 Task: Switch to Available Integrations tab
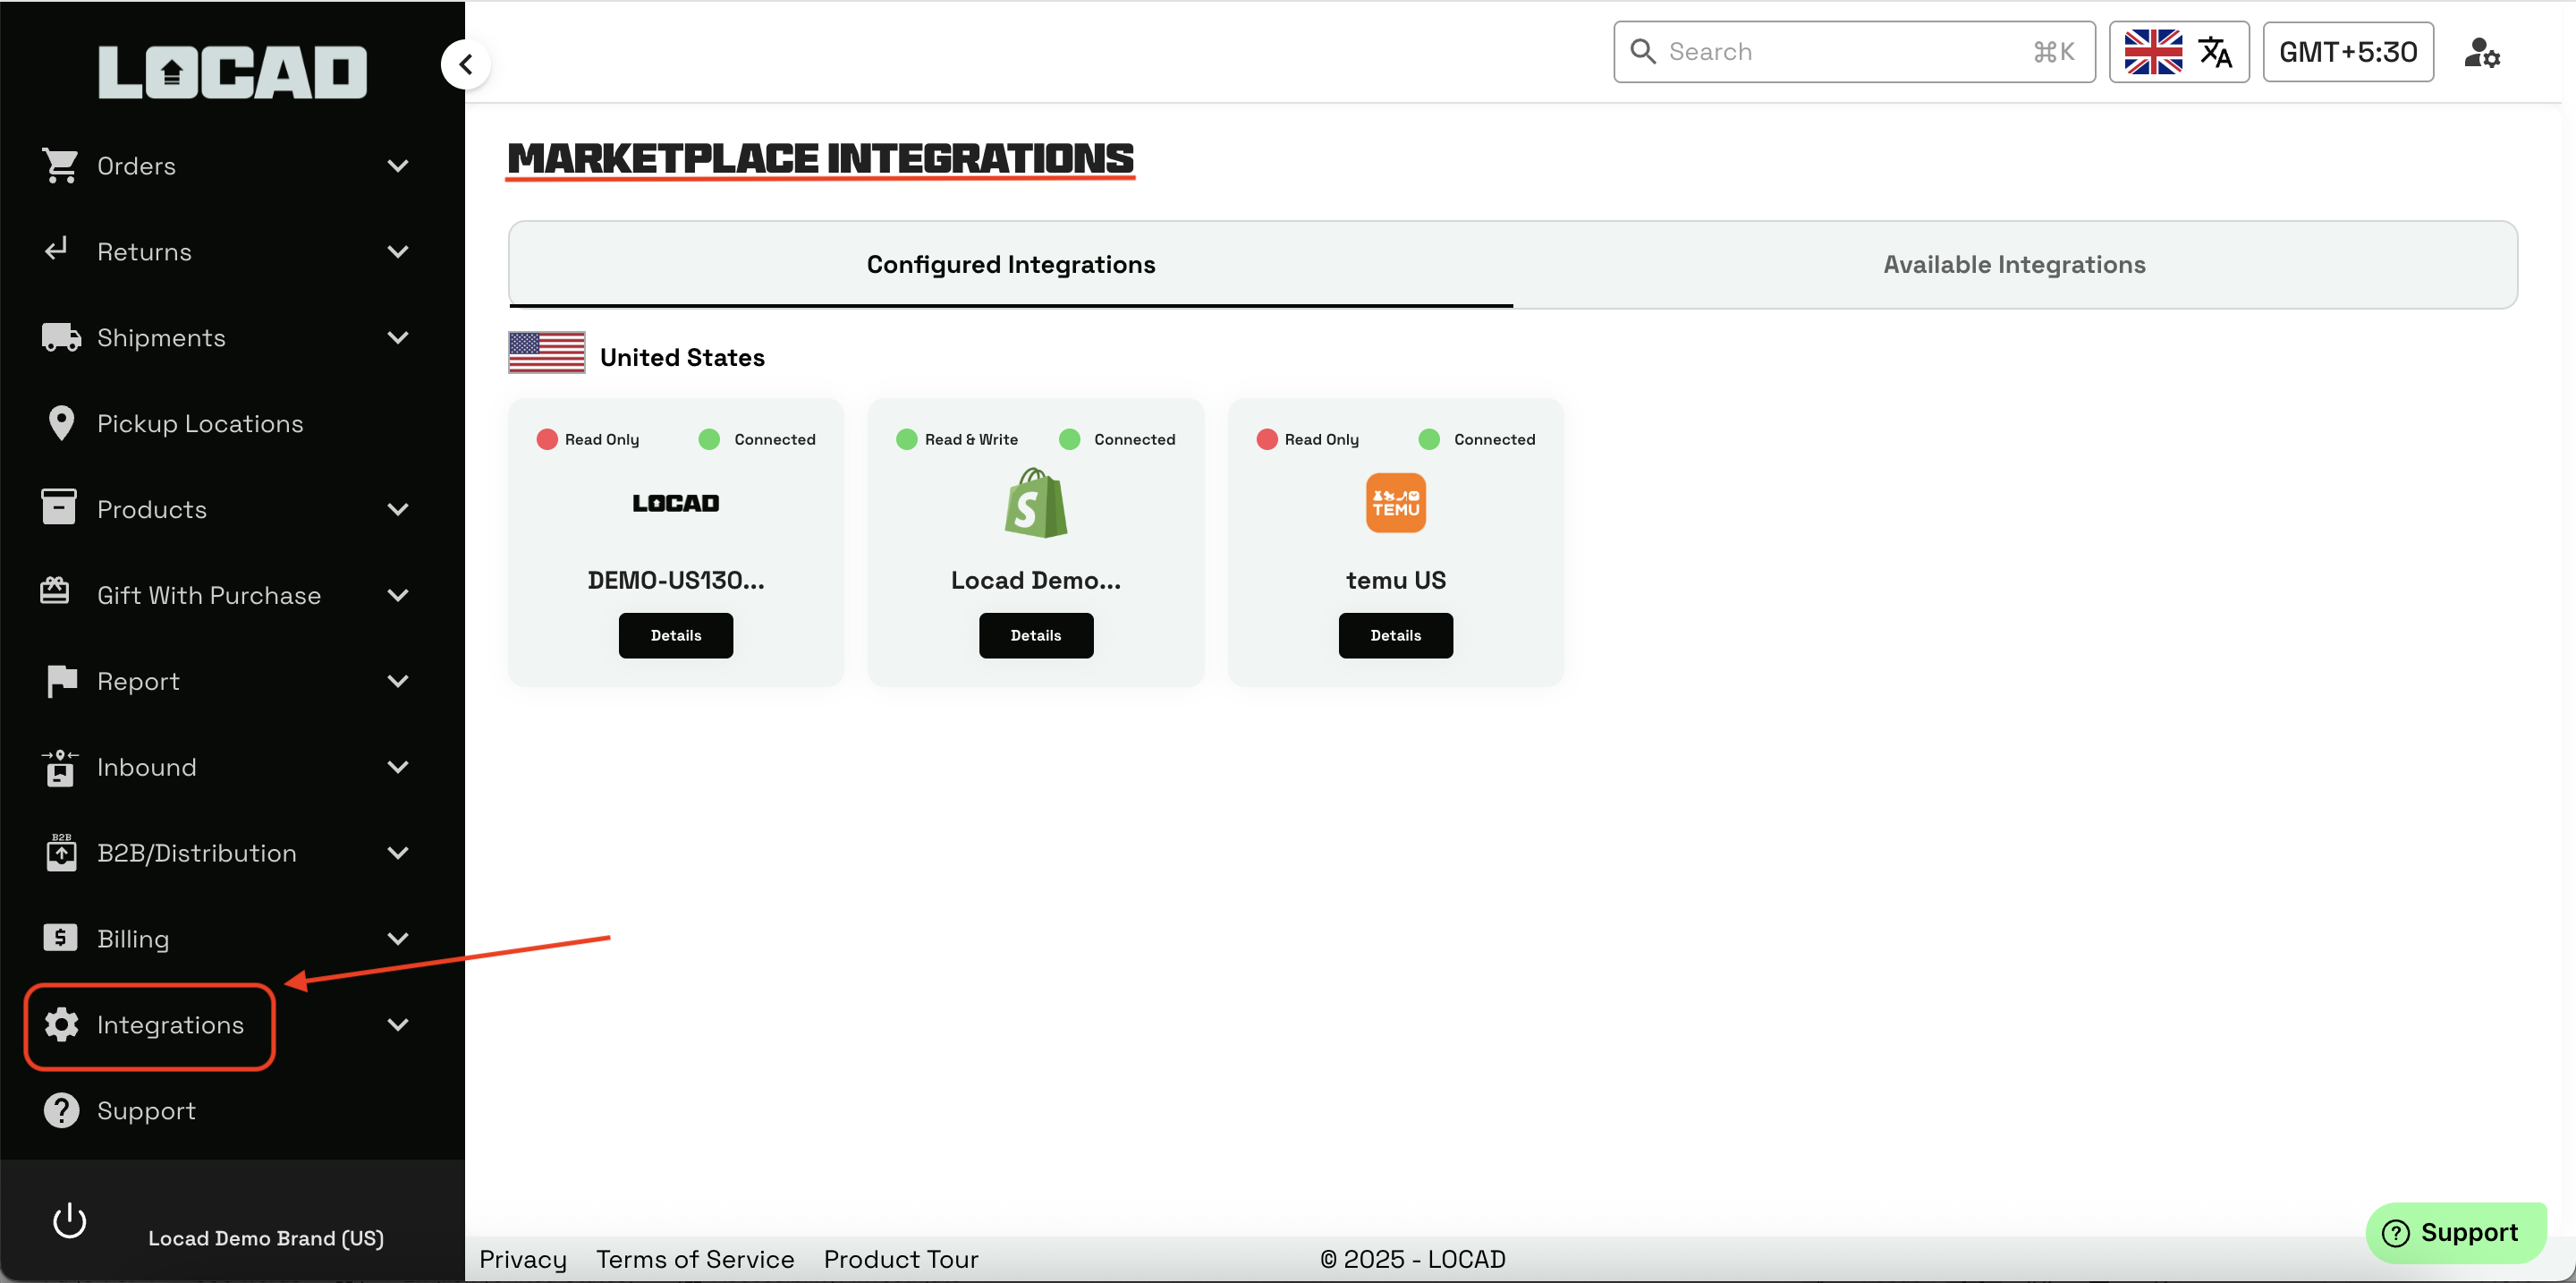(x=2013, y=264)
